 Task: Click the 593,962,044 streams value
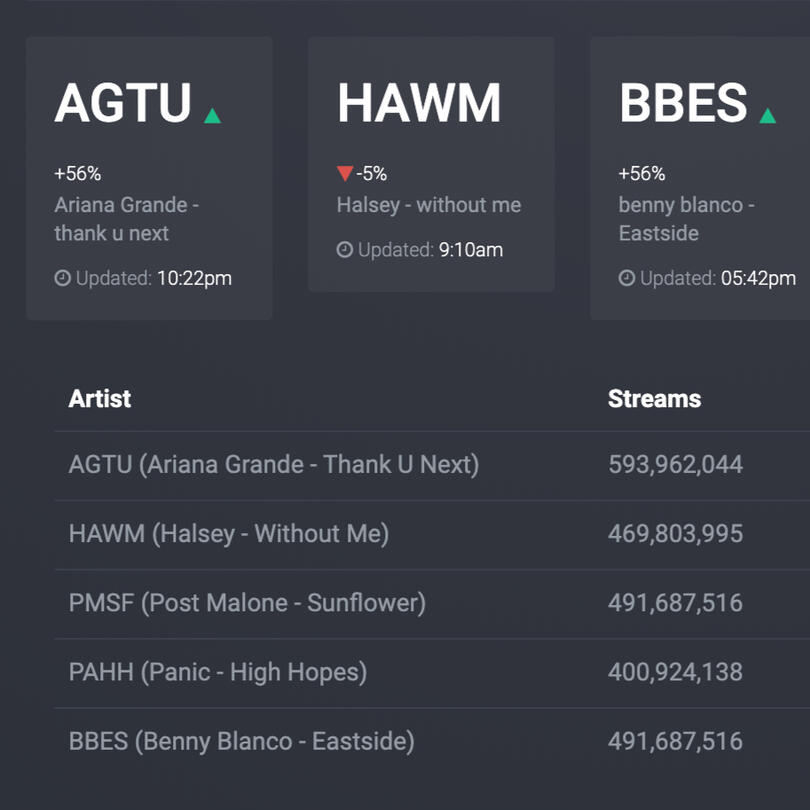675,465
